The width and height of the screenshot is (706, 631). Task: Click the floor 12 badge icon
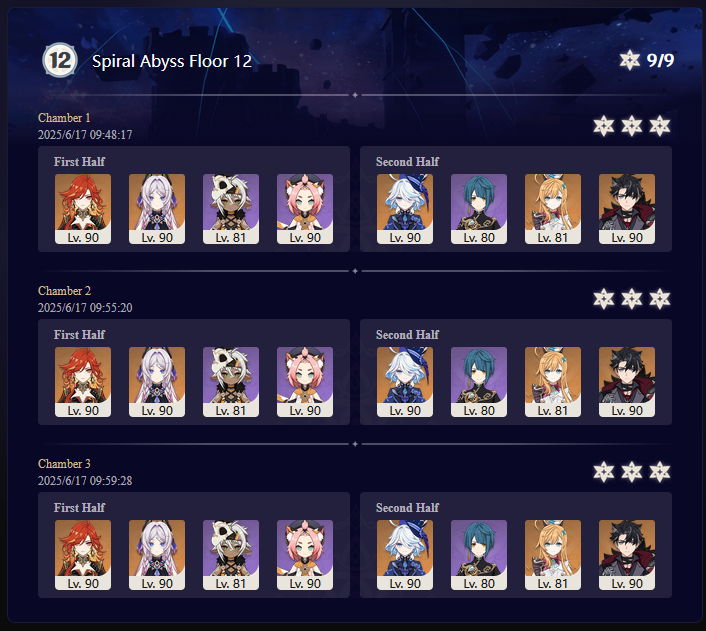pyautogui.click(x=60, y=60)
